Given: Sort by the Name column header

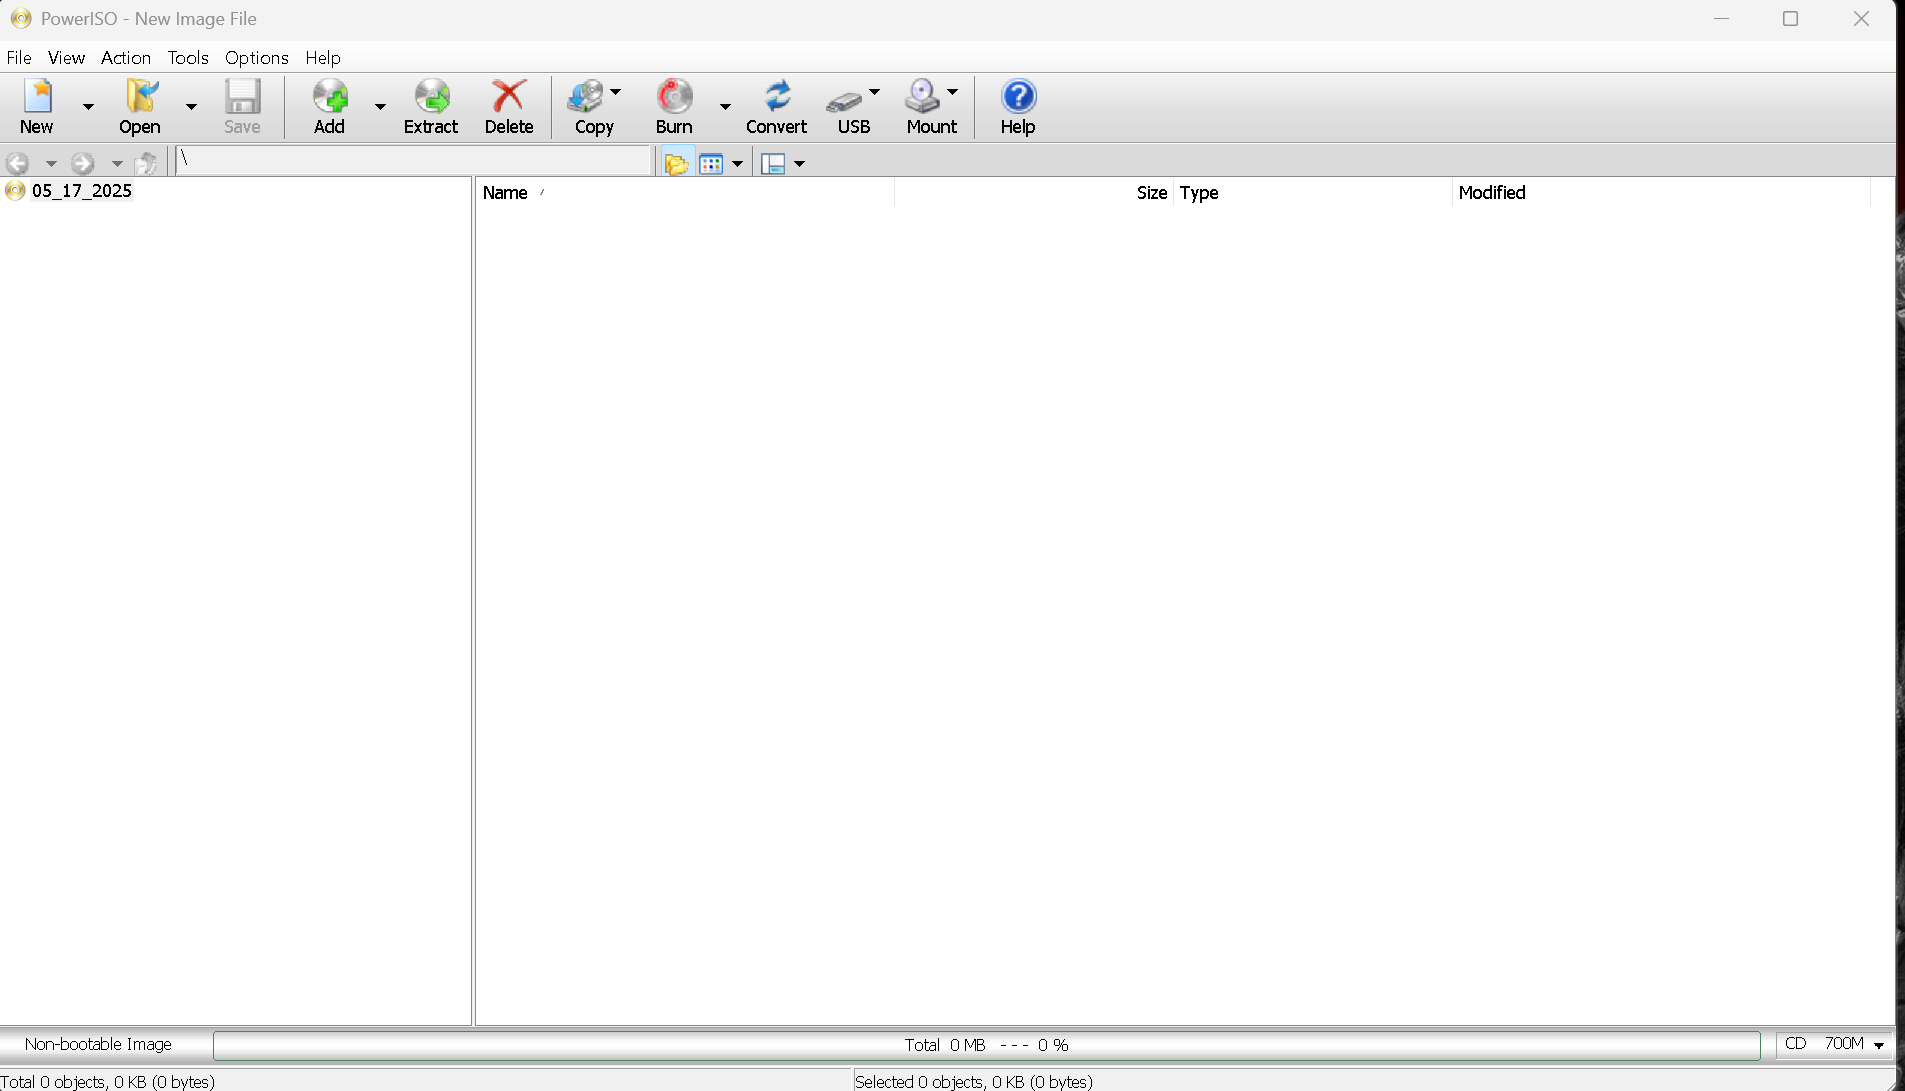Looking at the screenshot, I should pyautogui.click(x=685, y=192).
